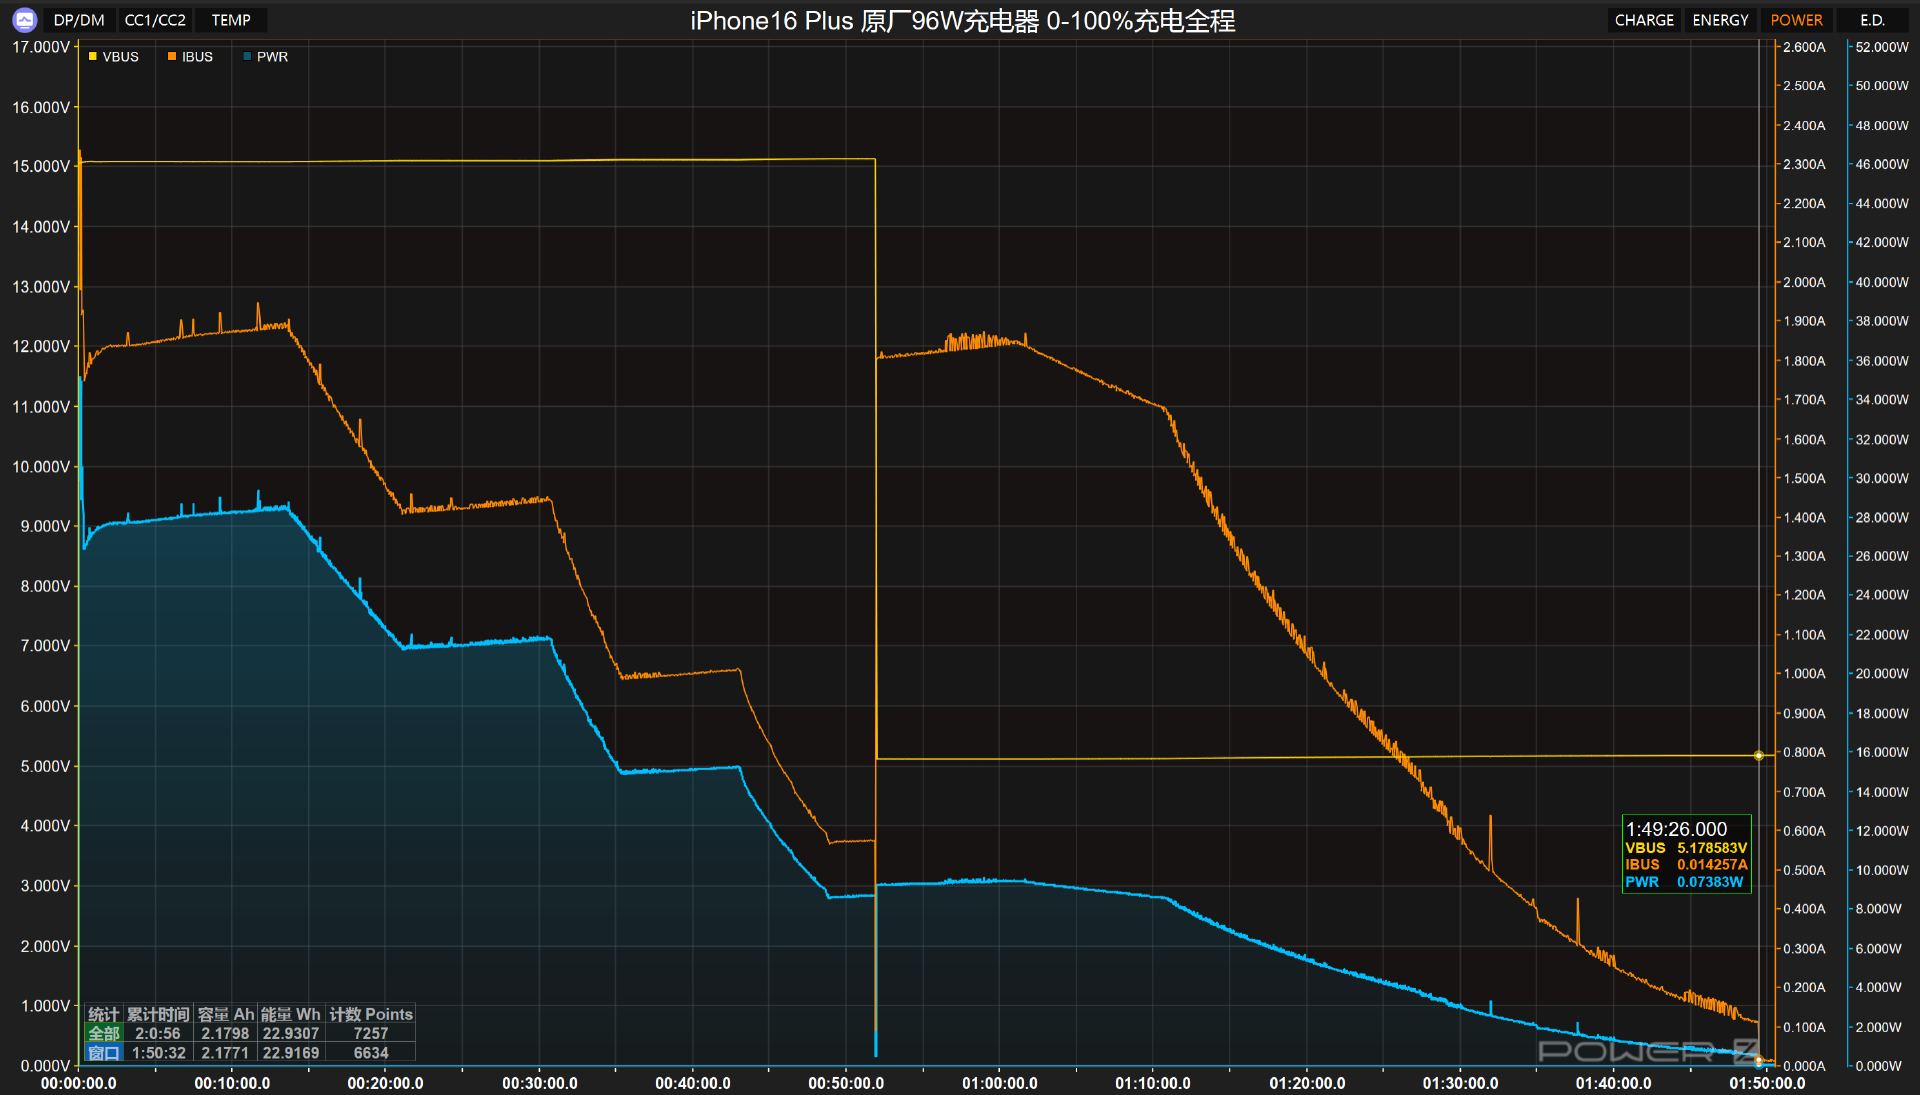Click the PWR teal legend swatch
This screenshot has width=1920, height=1095.
point(247,57)
